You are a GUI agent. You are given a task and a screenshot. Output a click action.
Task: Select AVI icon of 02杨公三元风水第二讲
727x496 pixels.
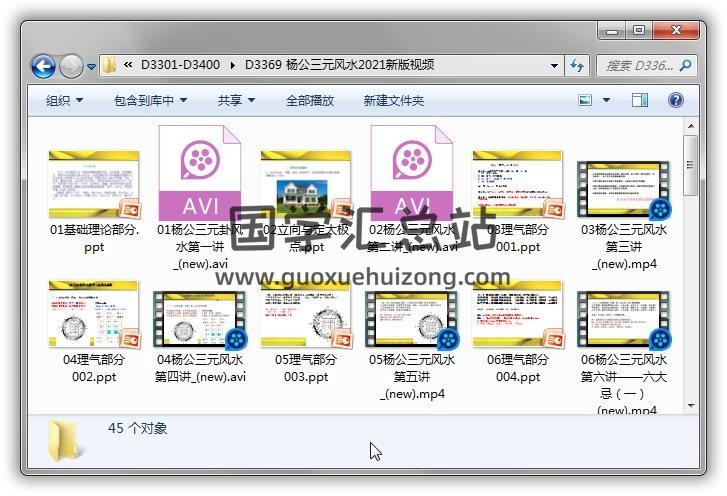click(x=412, y=172)
